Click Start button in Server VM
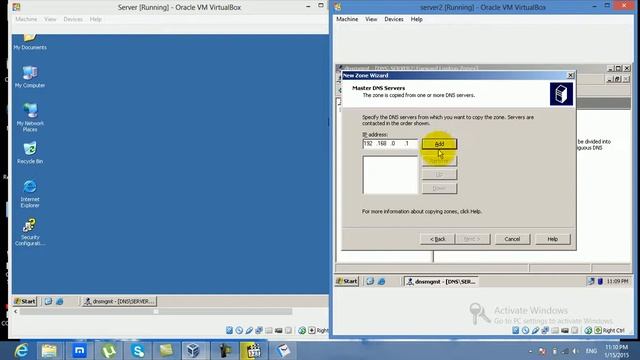Screen dimensions: 640x360 [x=25, y=301]
